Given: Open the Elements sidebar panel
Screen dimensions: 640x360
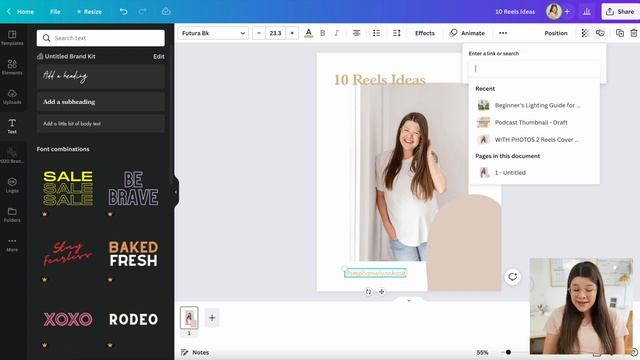Looking at the screenshot, I should [12, 67].
